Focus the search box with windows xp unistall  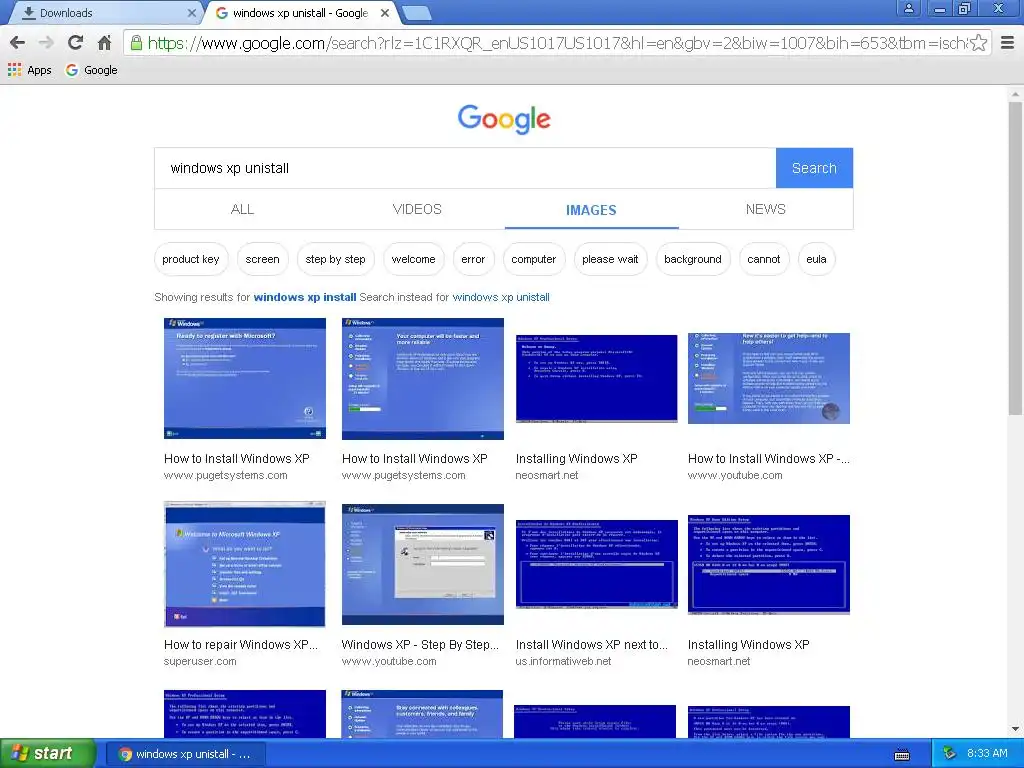click(465, 168)
